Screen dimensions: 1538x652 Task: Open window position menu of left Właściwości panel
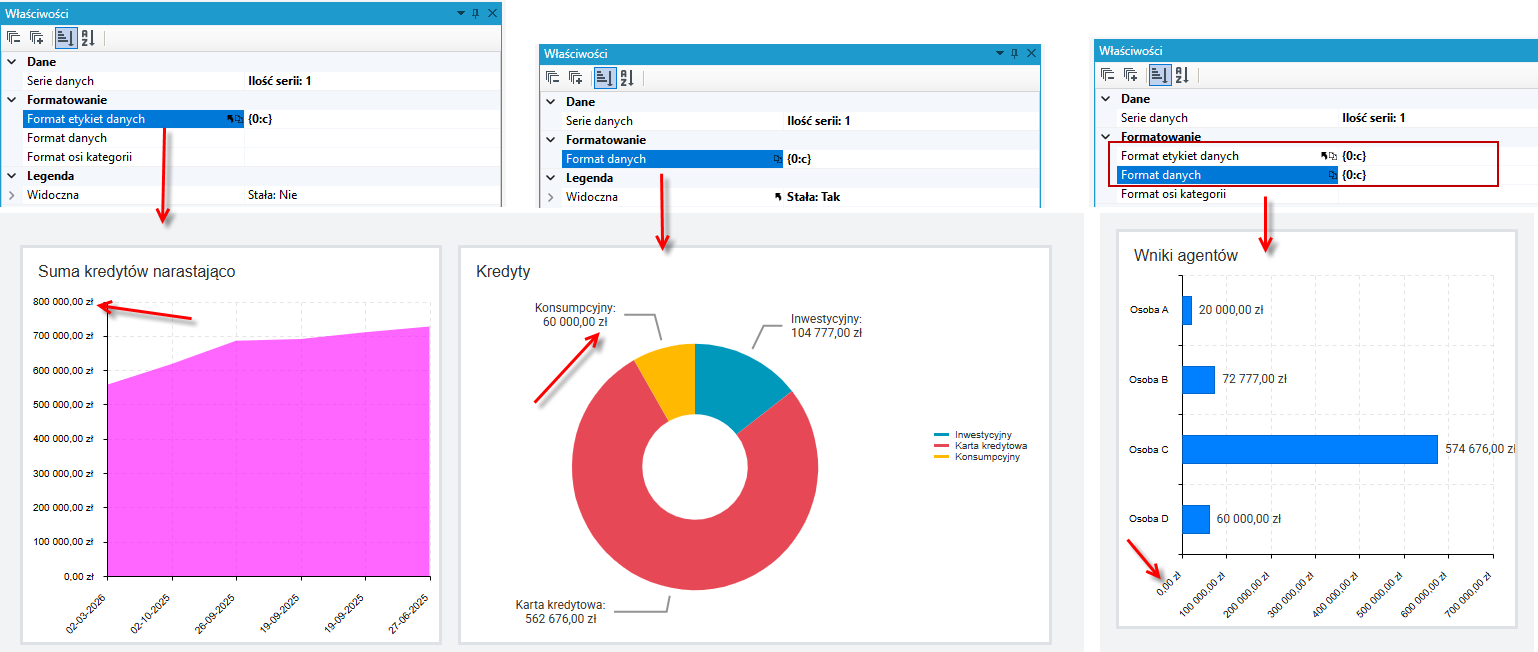pos(460,13)
